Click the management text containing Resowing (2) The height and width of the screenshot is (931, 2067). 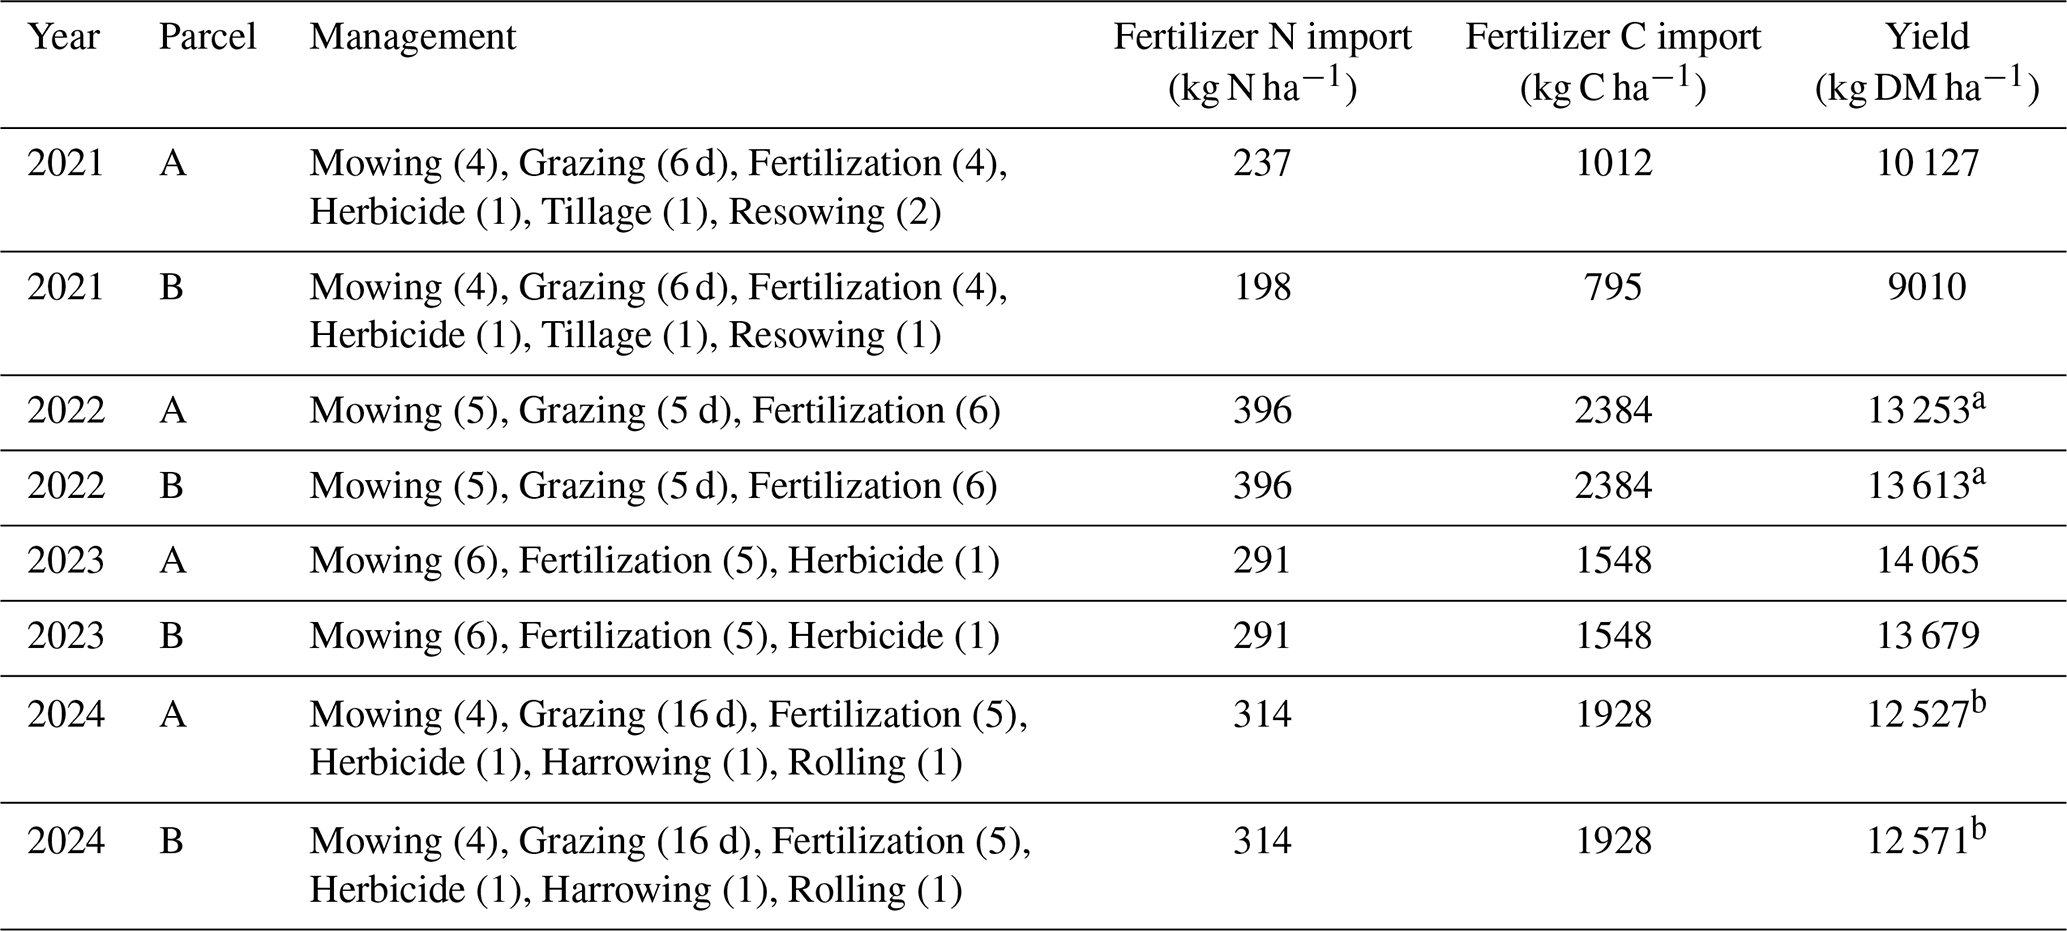834,212
